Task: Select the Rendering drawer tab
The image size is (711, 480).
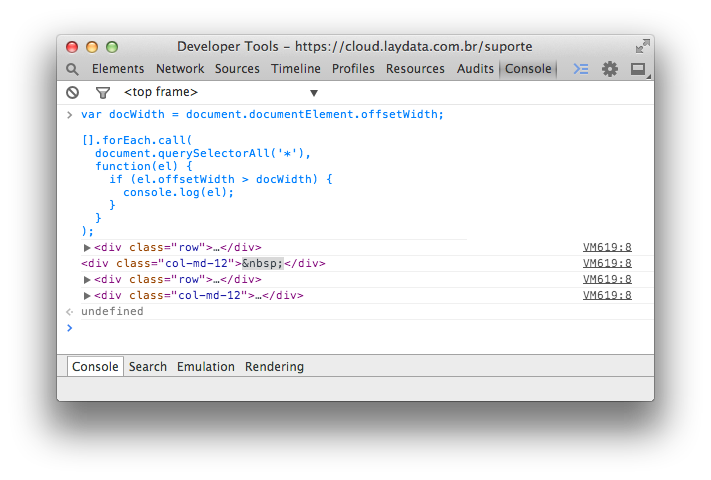Action: [274, 367]
